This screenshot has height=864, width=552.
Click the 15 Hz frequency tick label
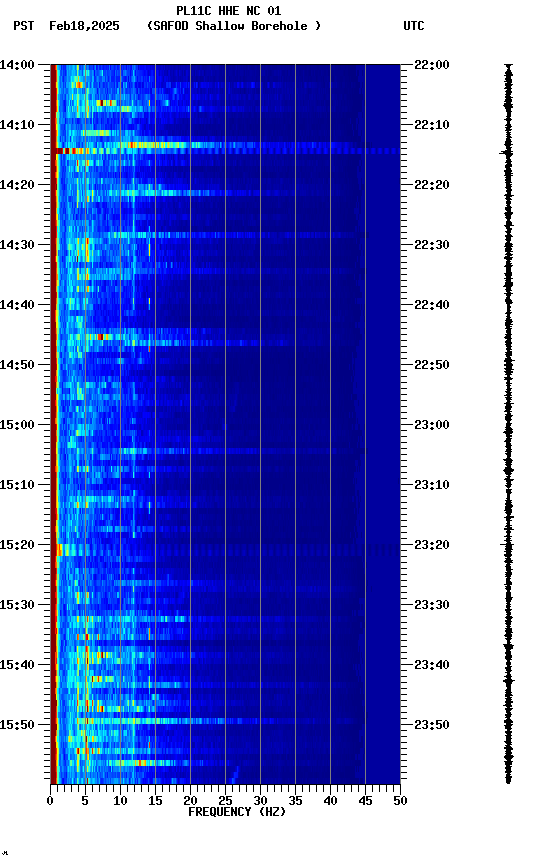(155, 801)
